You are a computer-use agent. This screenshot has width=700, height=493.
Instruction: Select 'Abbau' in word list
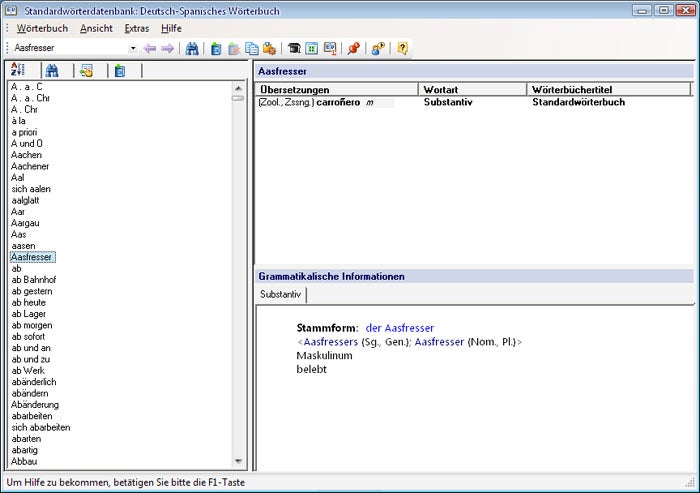24,461
